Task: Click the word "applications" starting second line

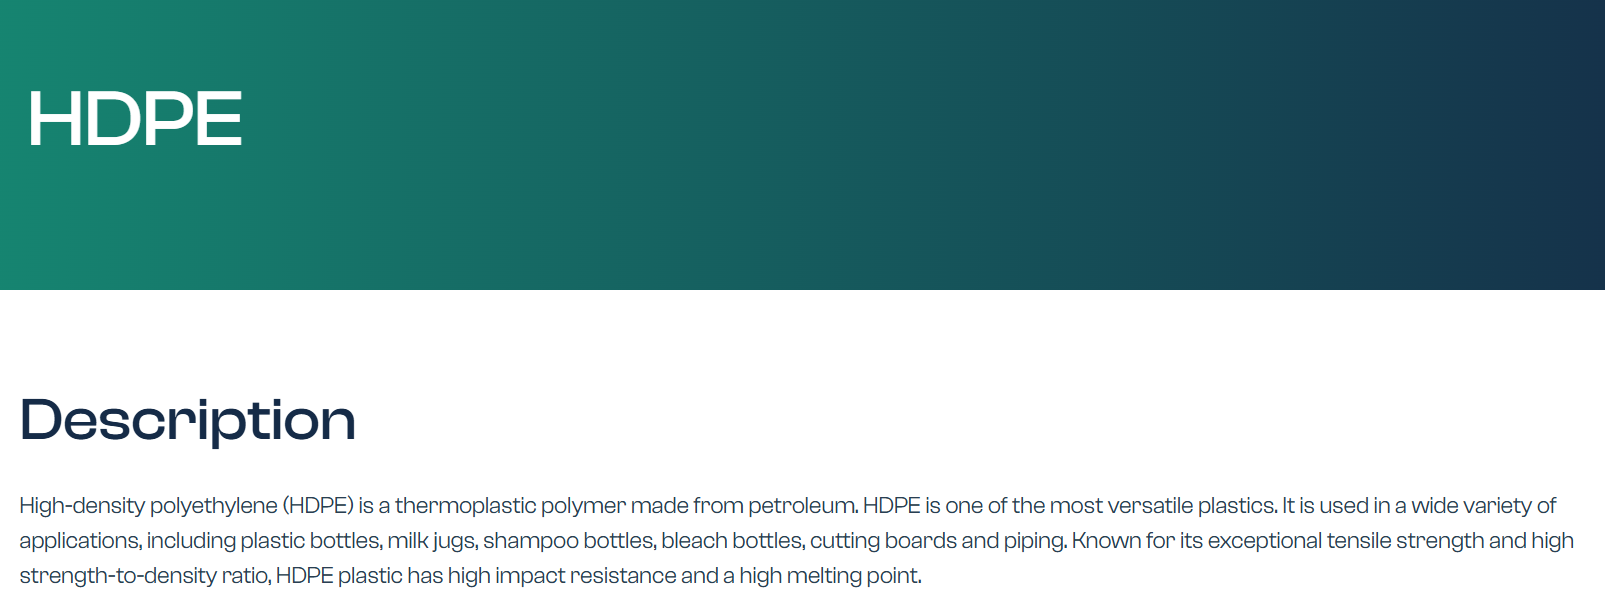Action: coord(80,541)
